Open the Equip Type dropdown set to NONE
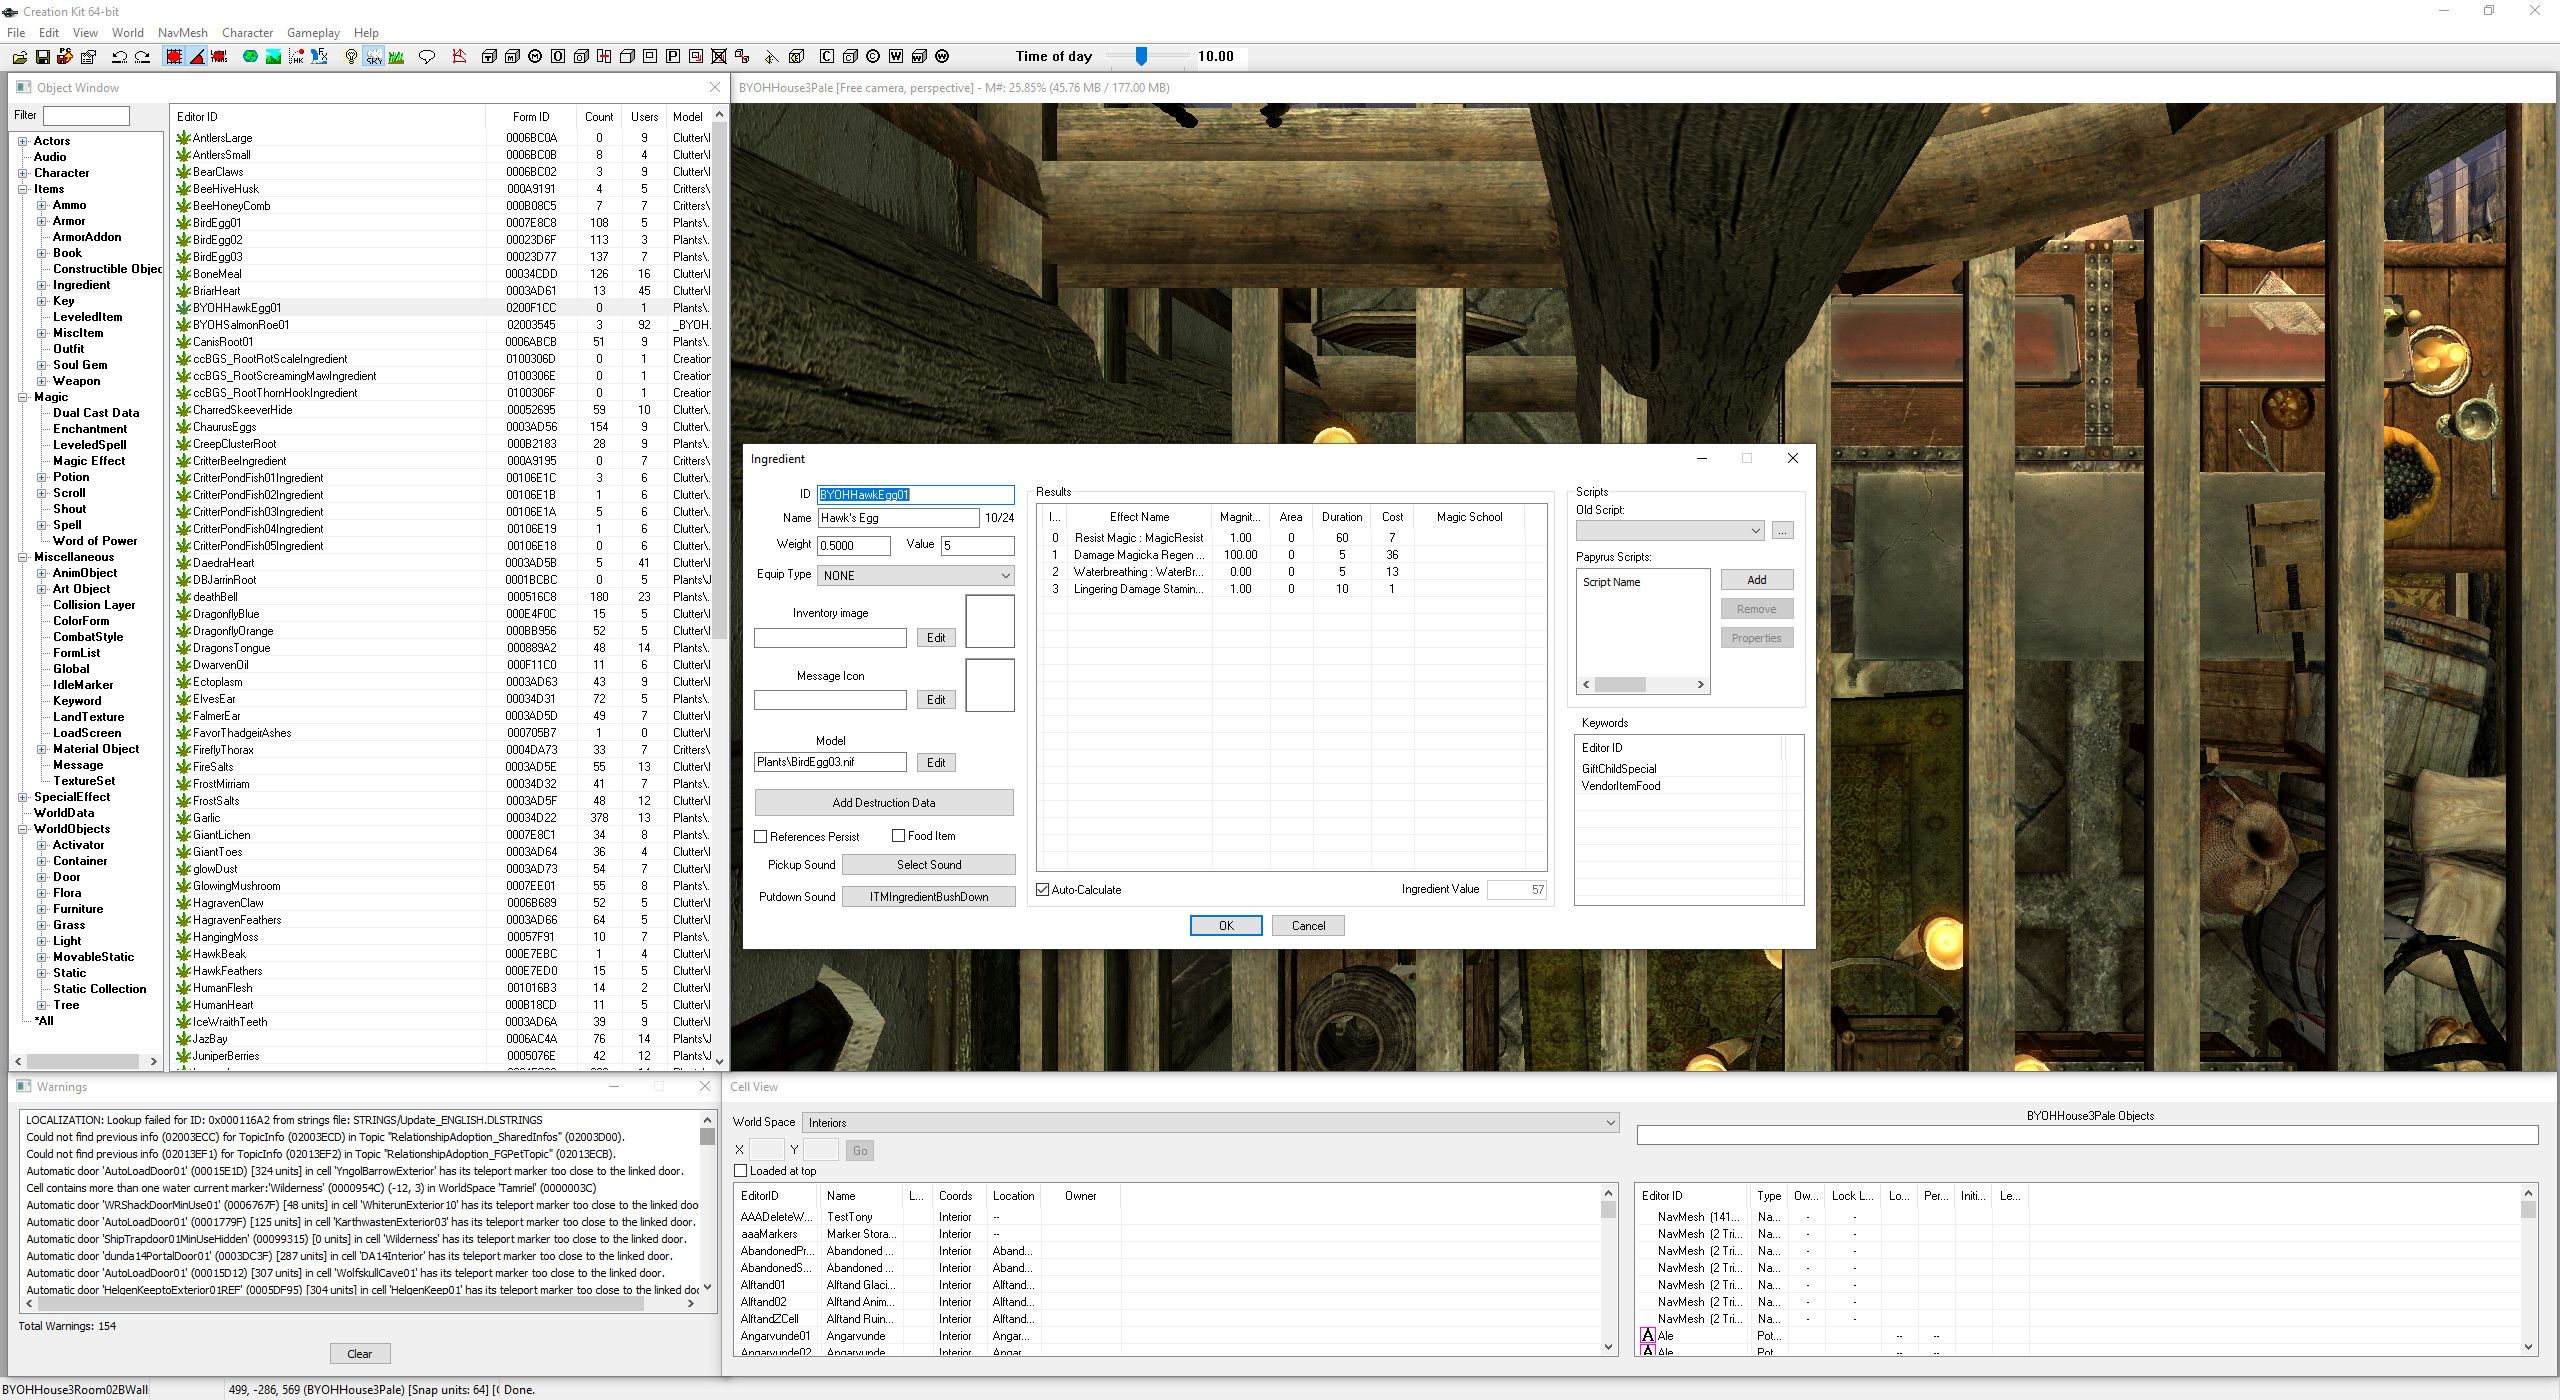The image size is (2560, 1400). point(915,575)
